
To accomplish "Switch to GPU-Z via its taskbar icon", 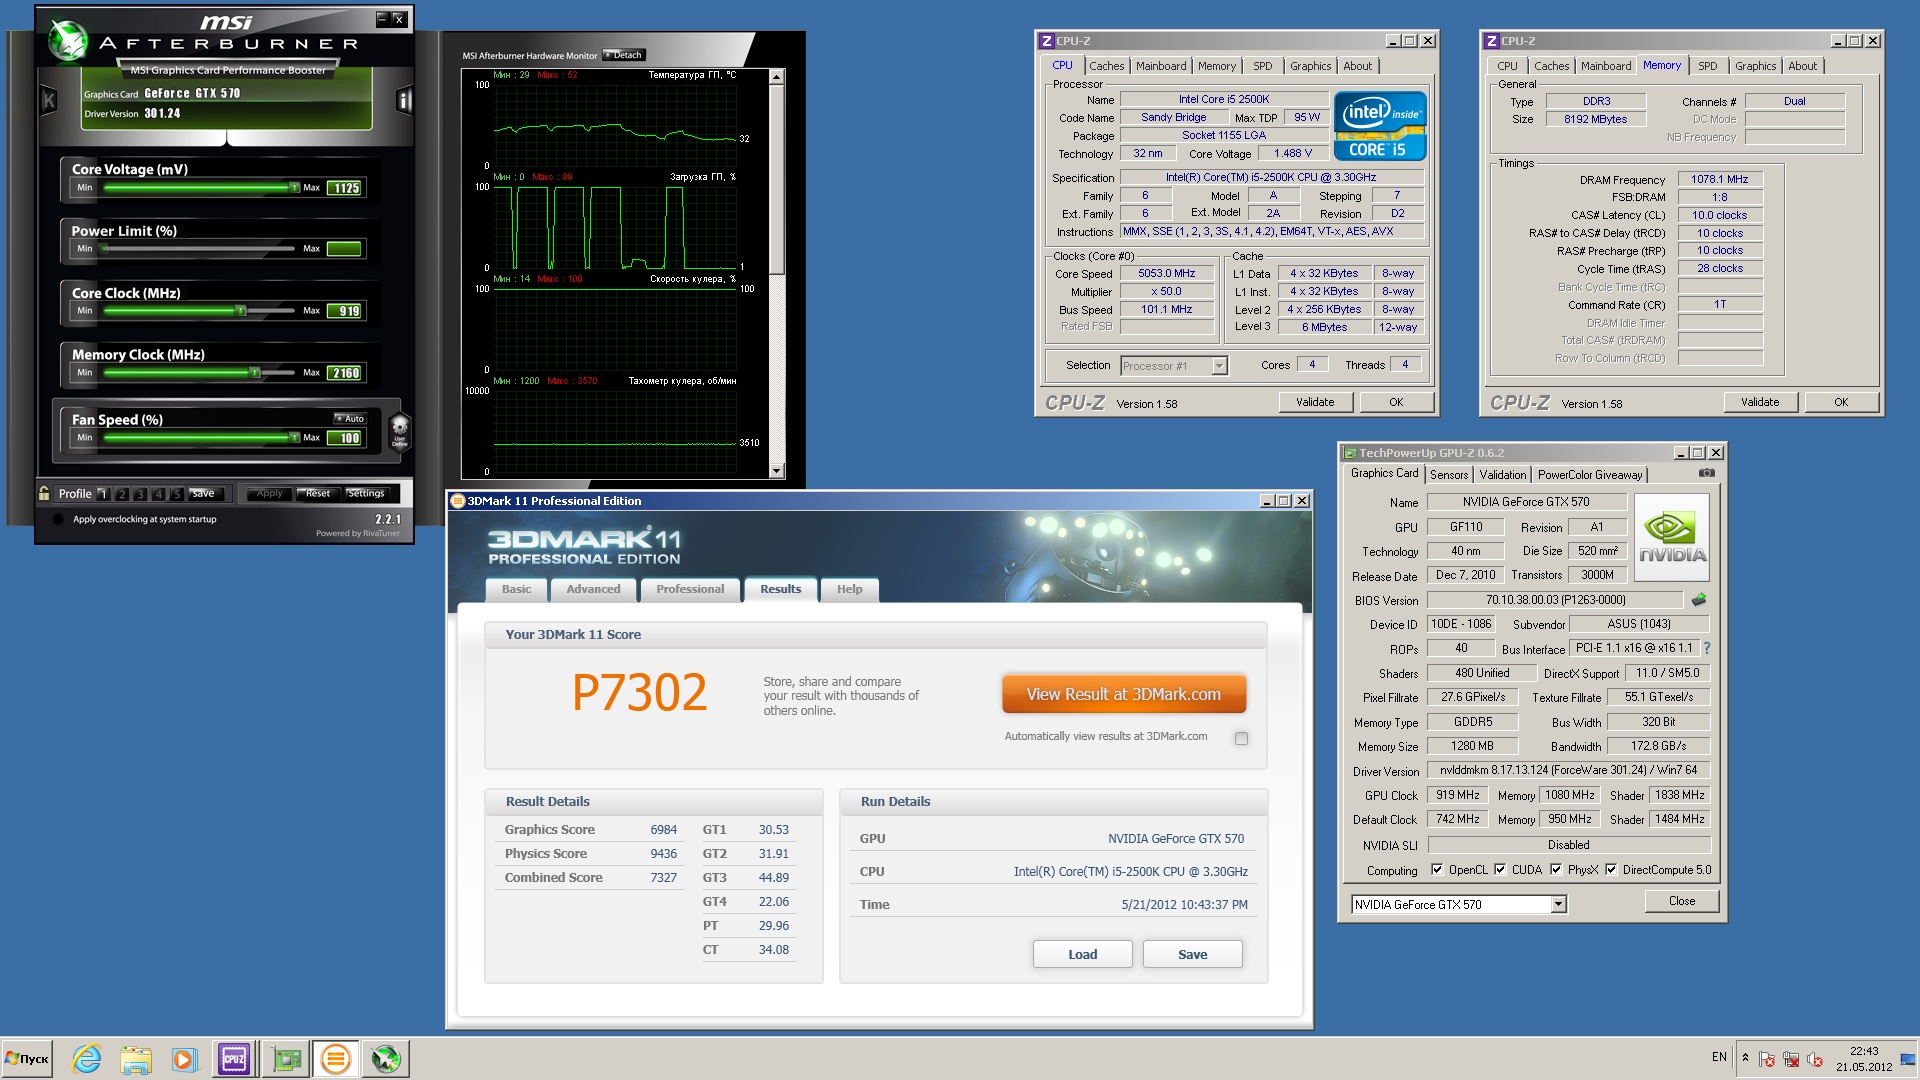I will pos(286,1059).
